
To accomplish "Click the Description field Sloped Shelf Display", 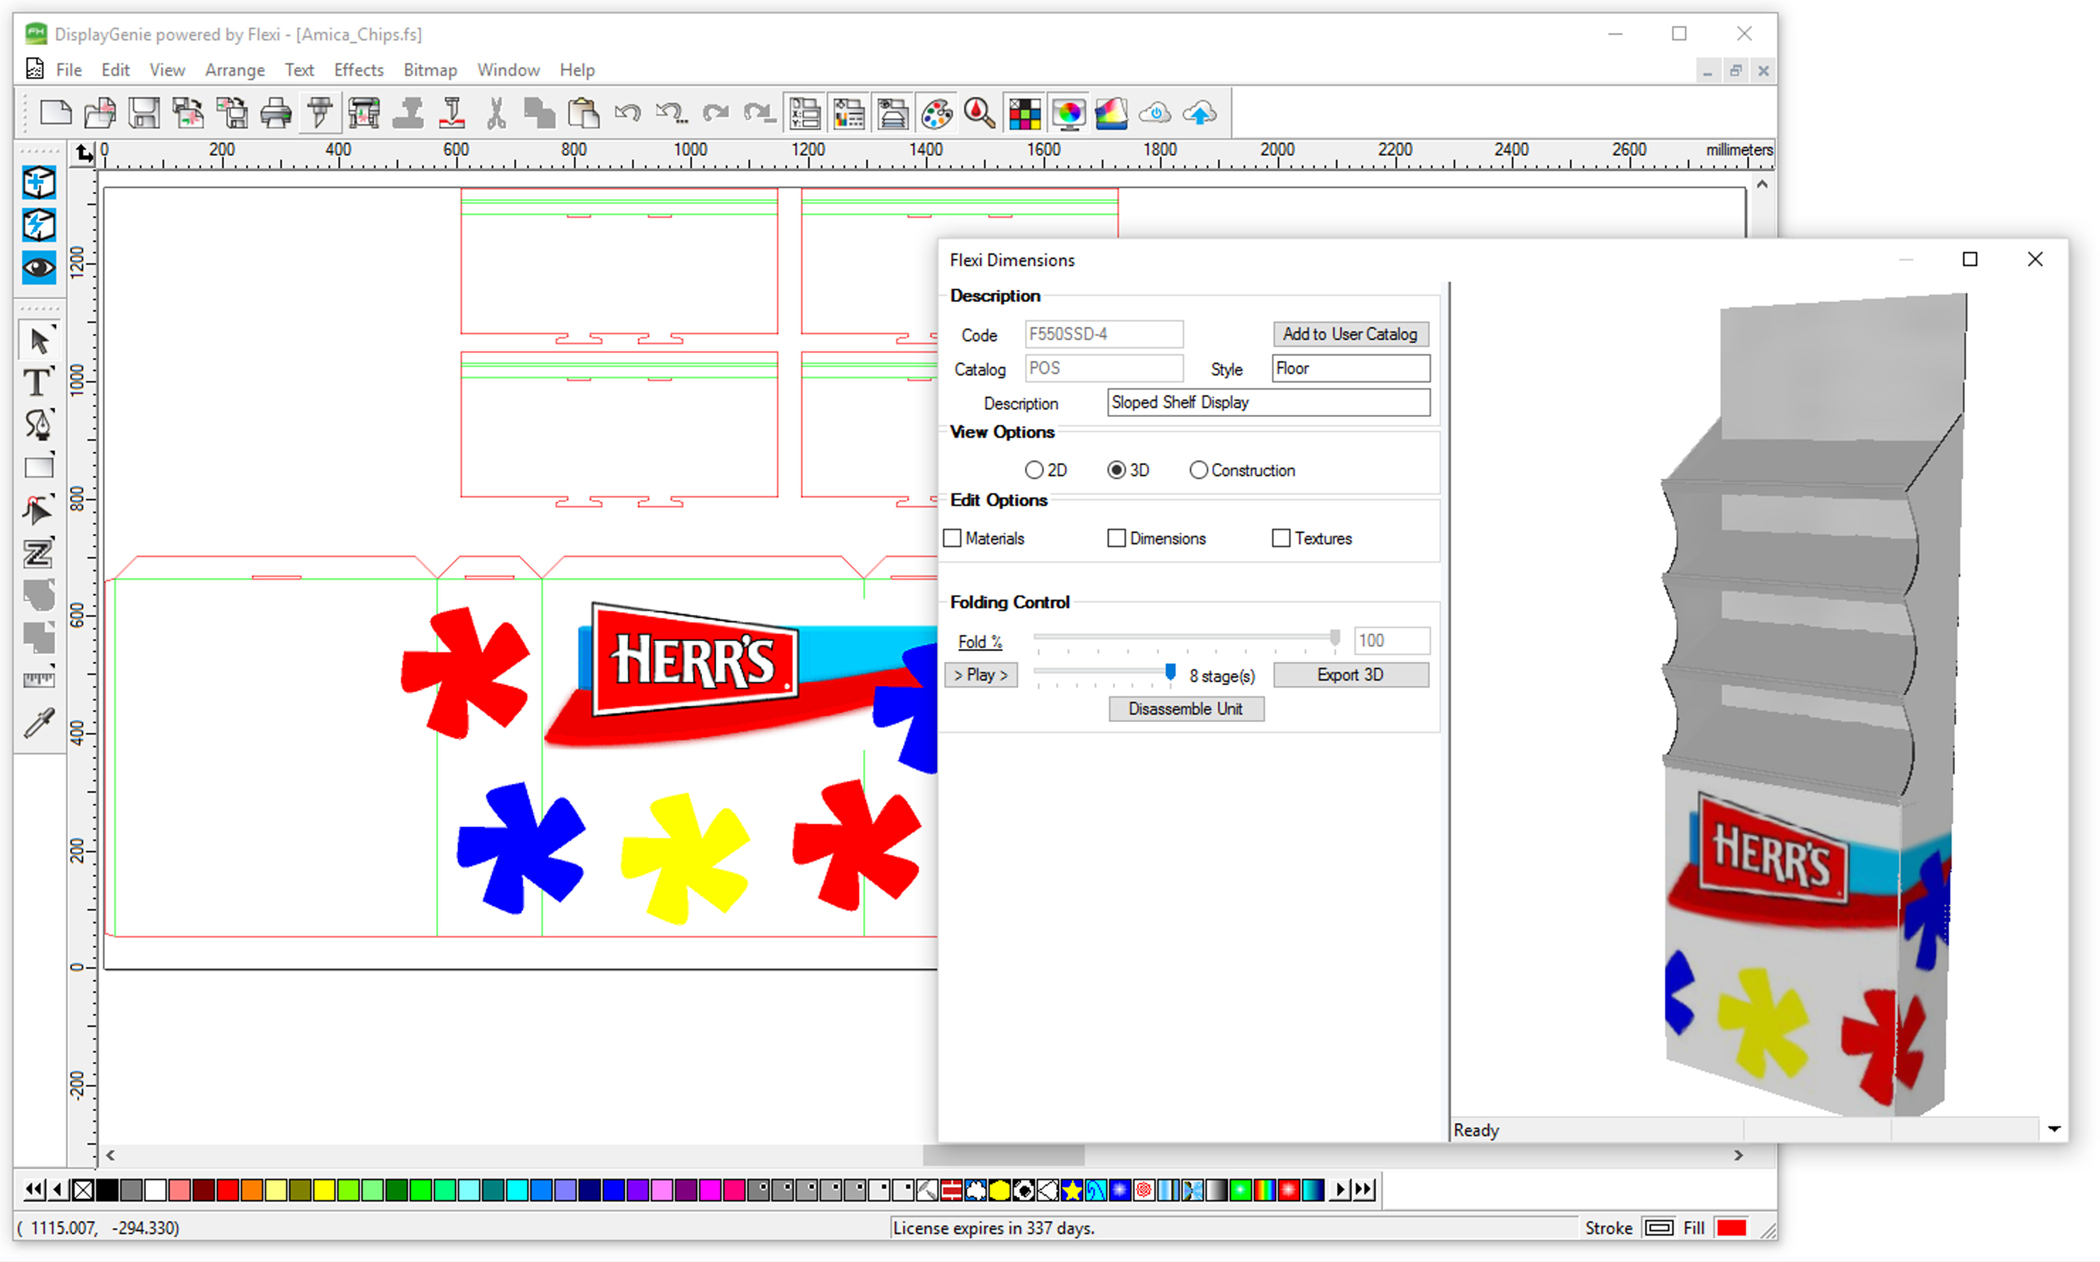I will pos(1268,402).
